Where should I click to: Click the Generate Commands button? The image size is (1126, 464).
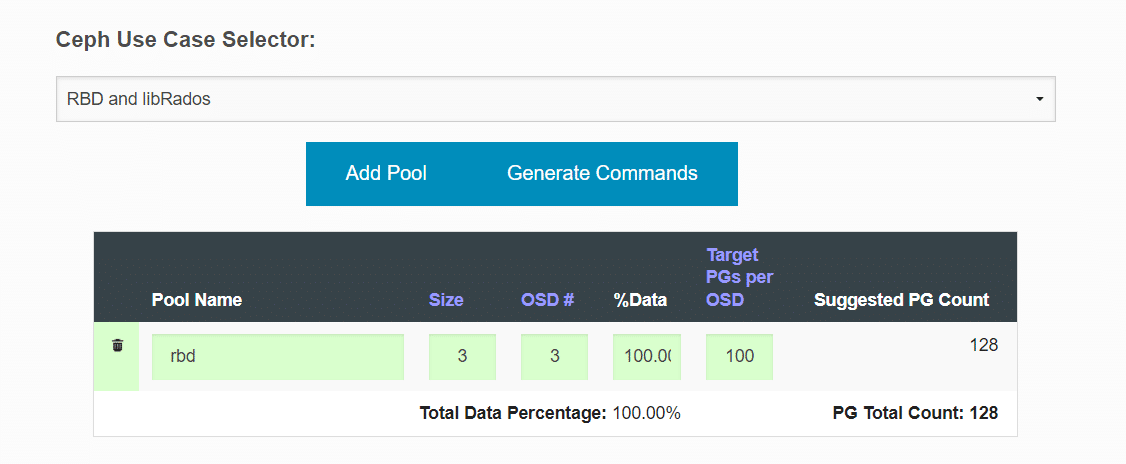pos(602,173)
